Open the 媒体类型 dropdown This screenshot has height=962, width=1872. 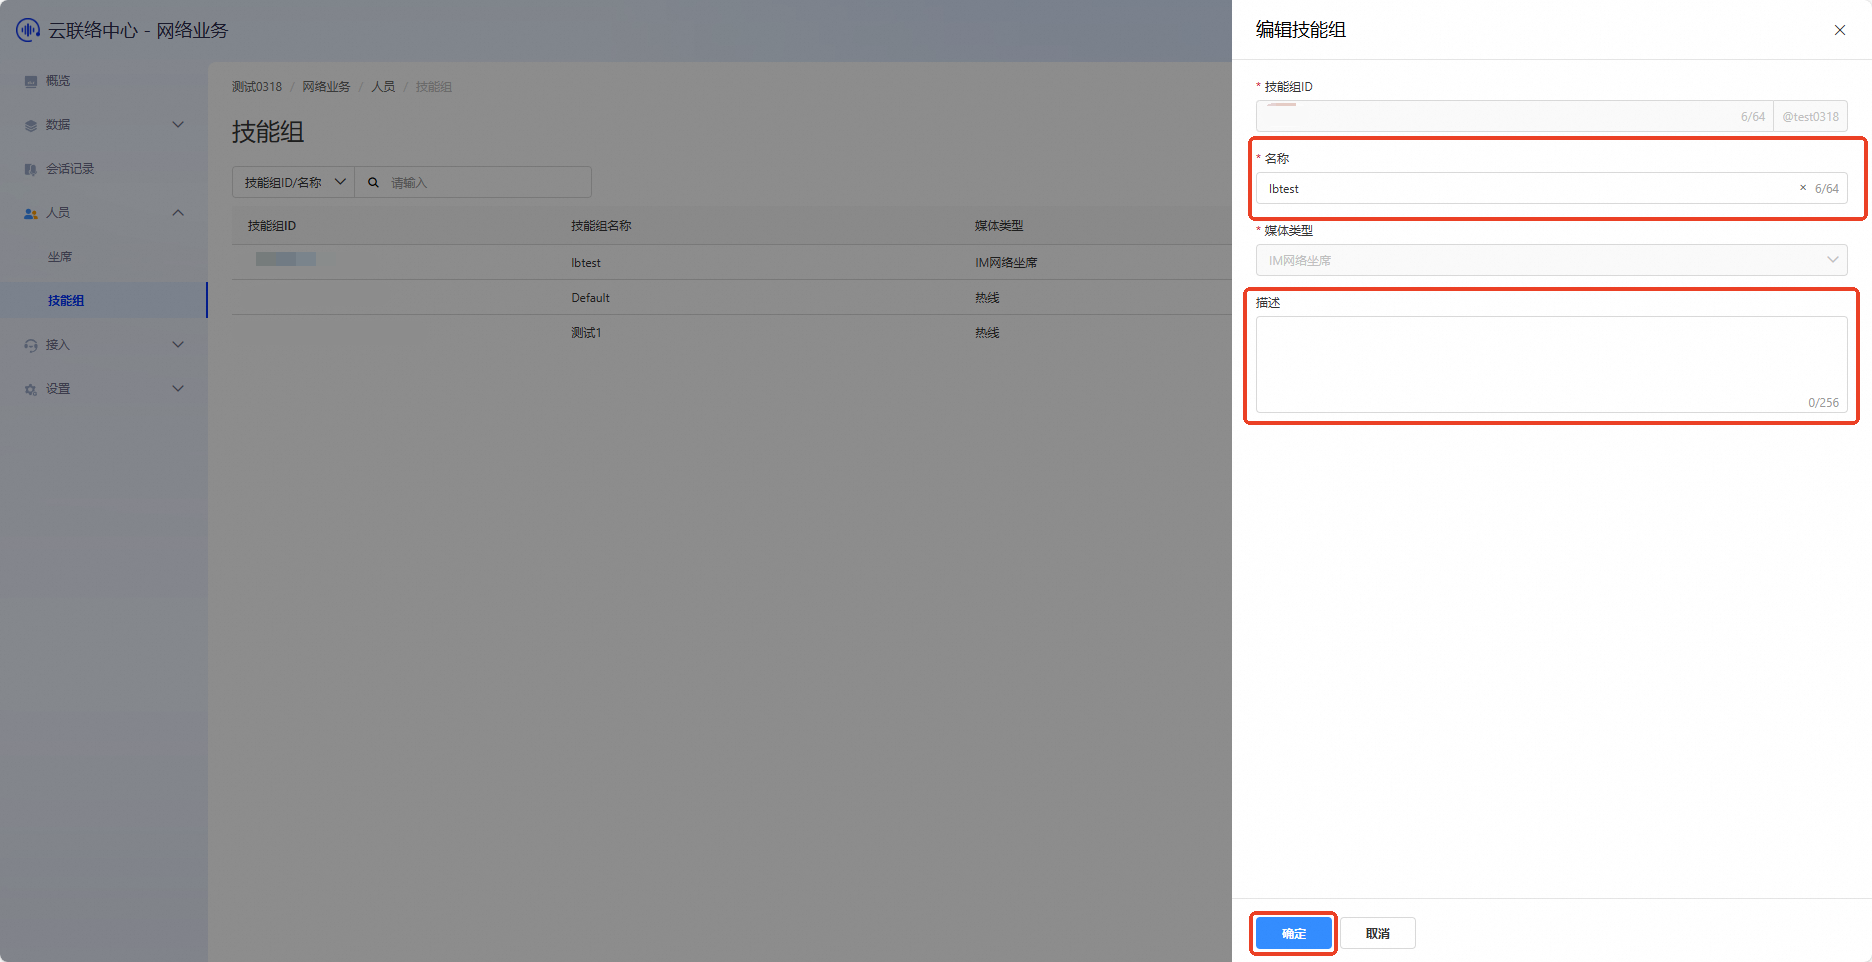click(x=1551, y=260)
